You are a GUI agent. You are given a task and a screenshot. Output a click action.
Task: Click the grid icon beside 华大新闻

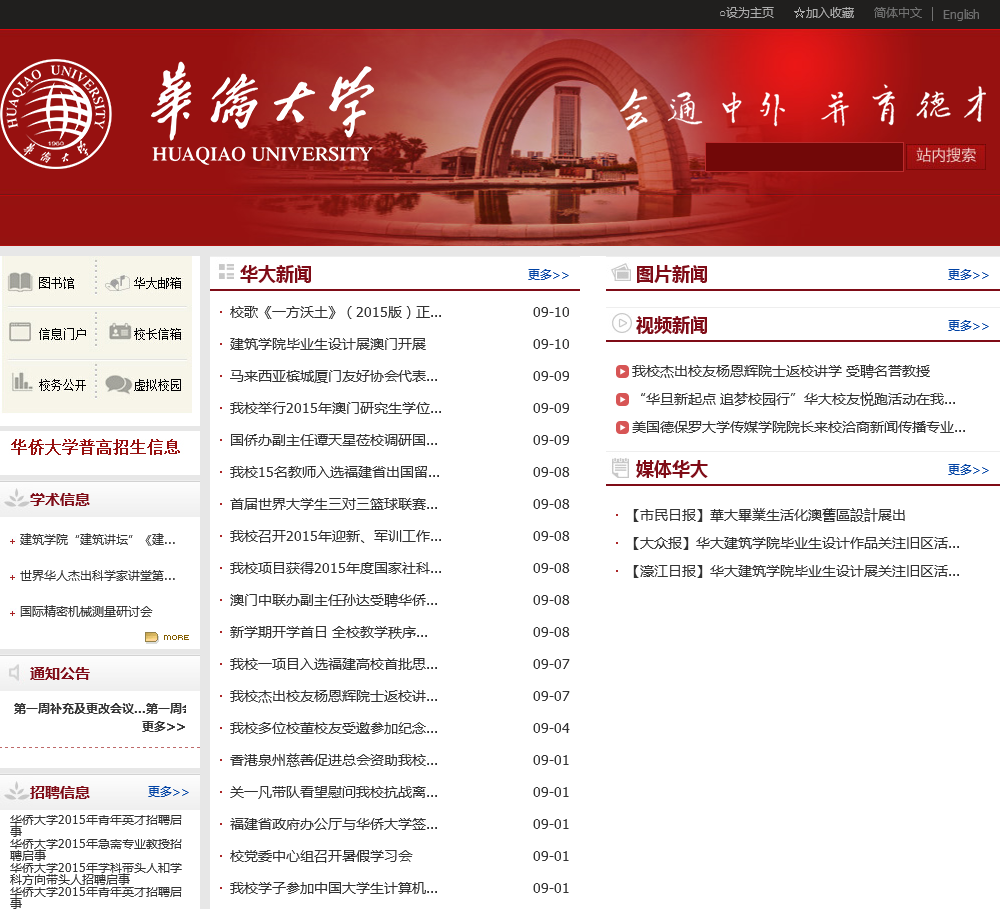coord(226,272)
